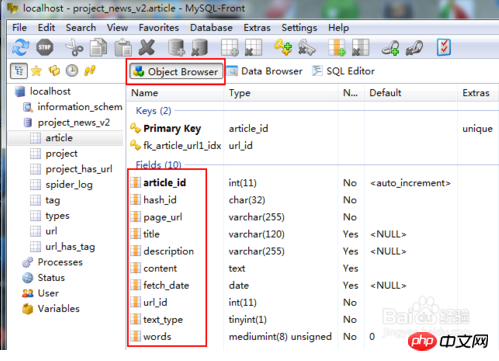Click the New Table icon
The height and width of the screenshot is (361, 499).
(230, 47)
